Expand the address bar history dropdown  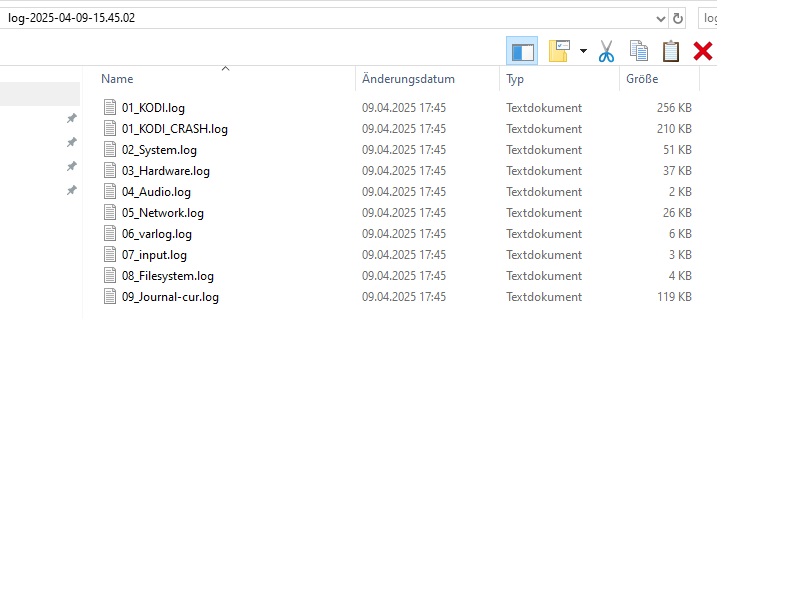point(661,19)
